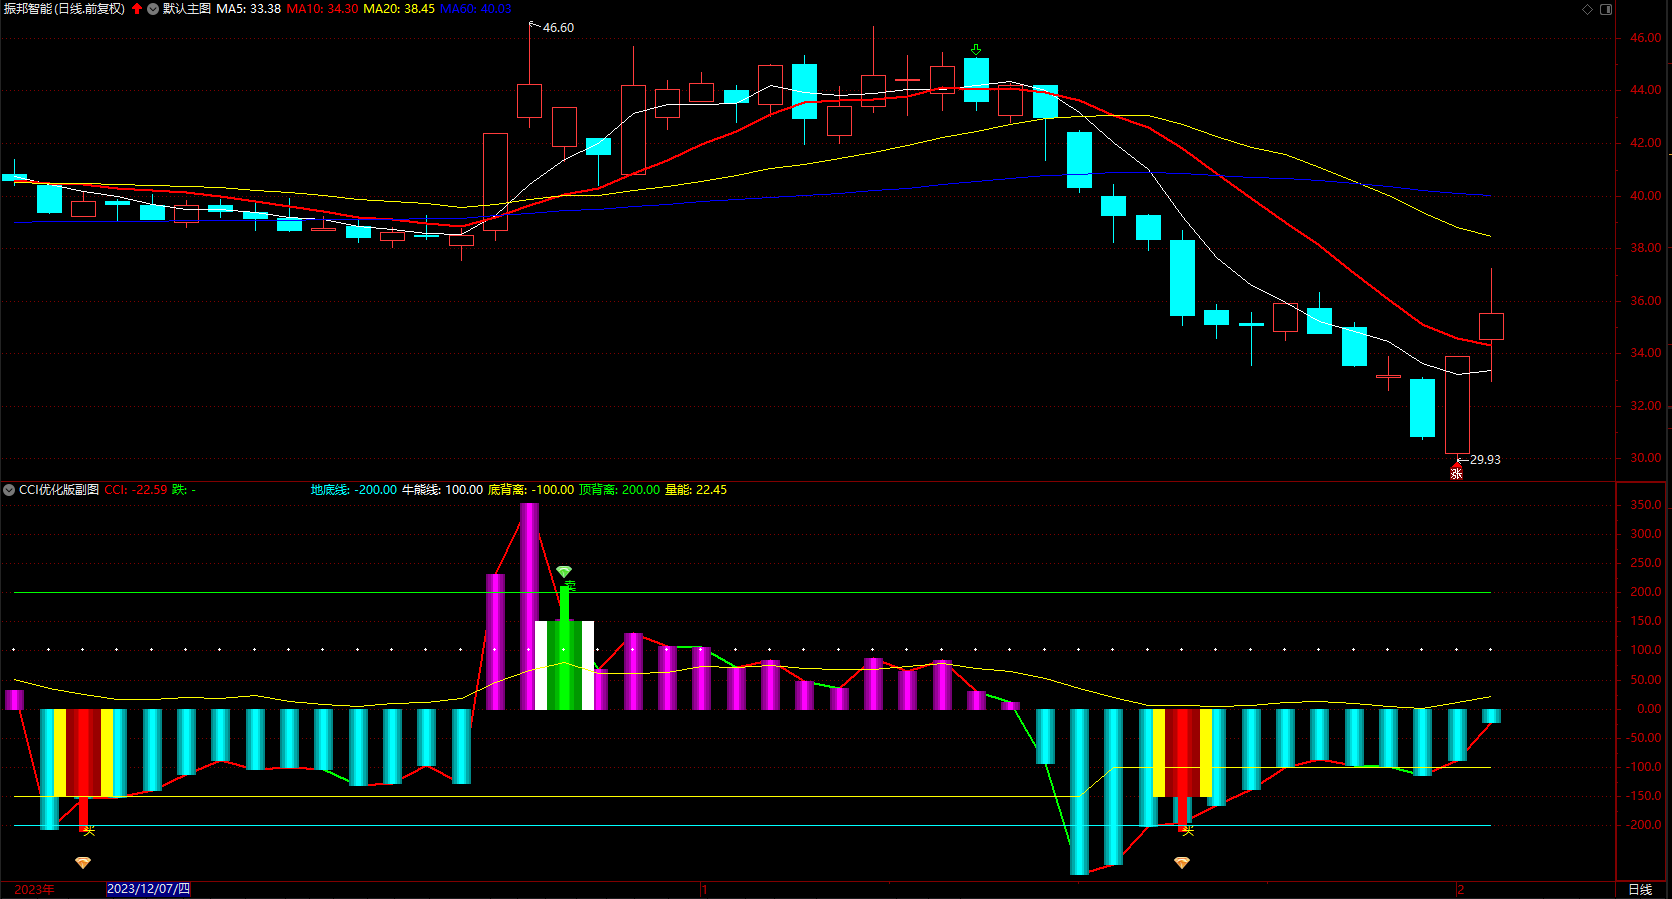Click the -200.0 CCI axis label

(x=1645, y=825)
